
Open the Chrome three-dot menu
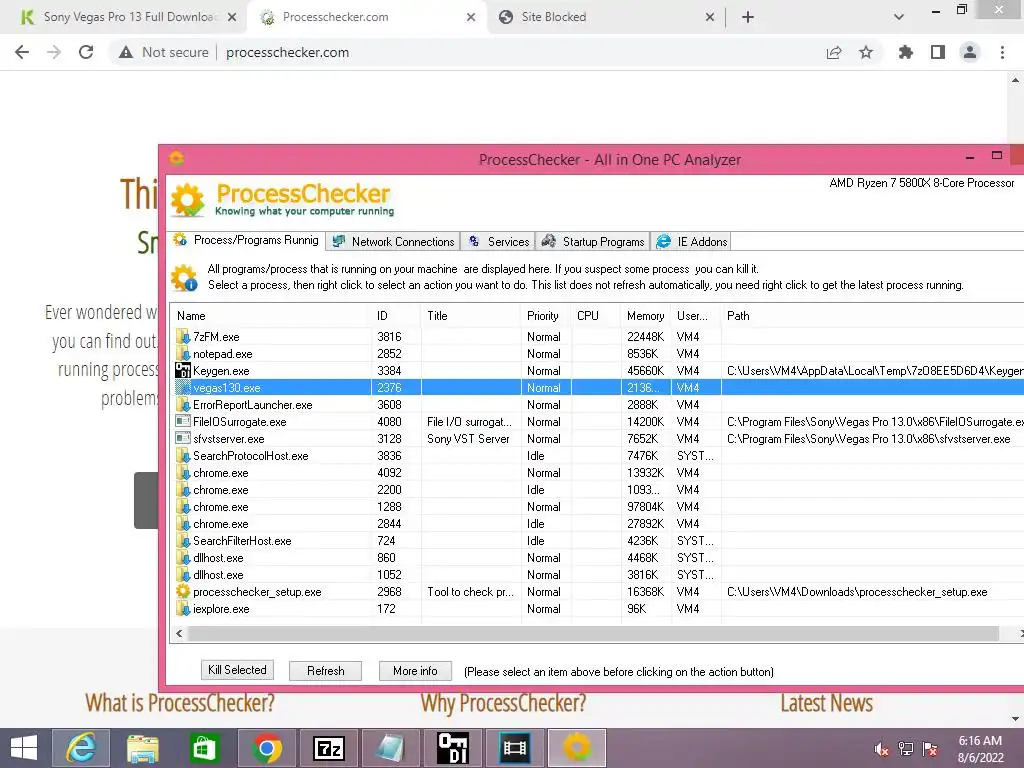[x=1002, y=52]
